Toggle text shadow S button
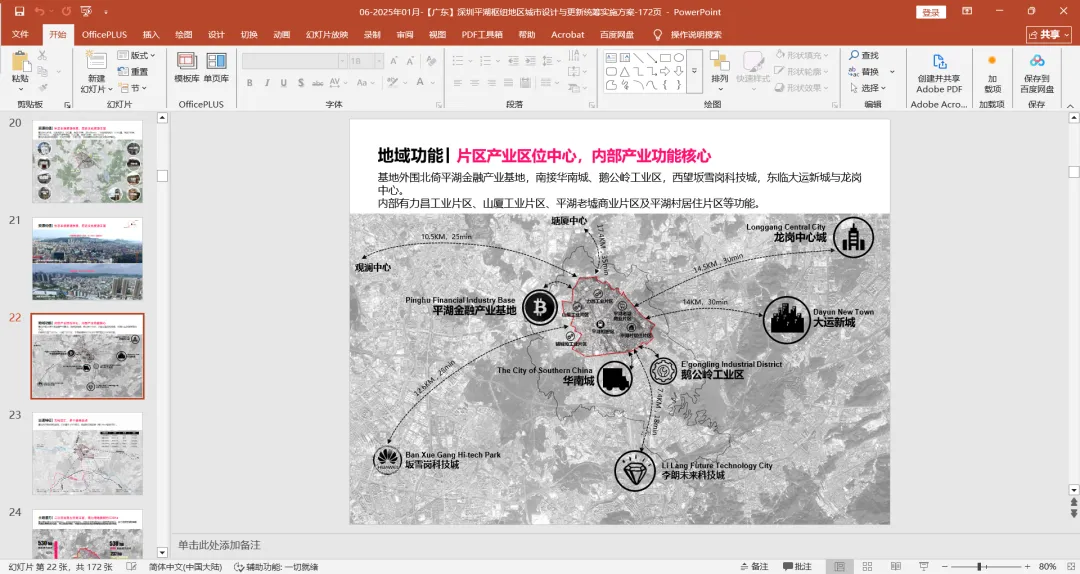 (300, 83)
